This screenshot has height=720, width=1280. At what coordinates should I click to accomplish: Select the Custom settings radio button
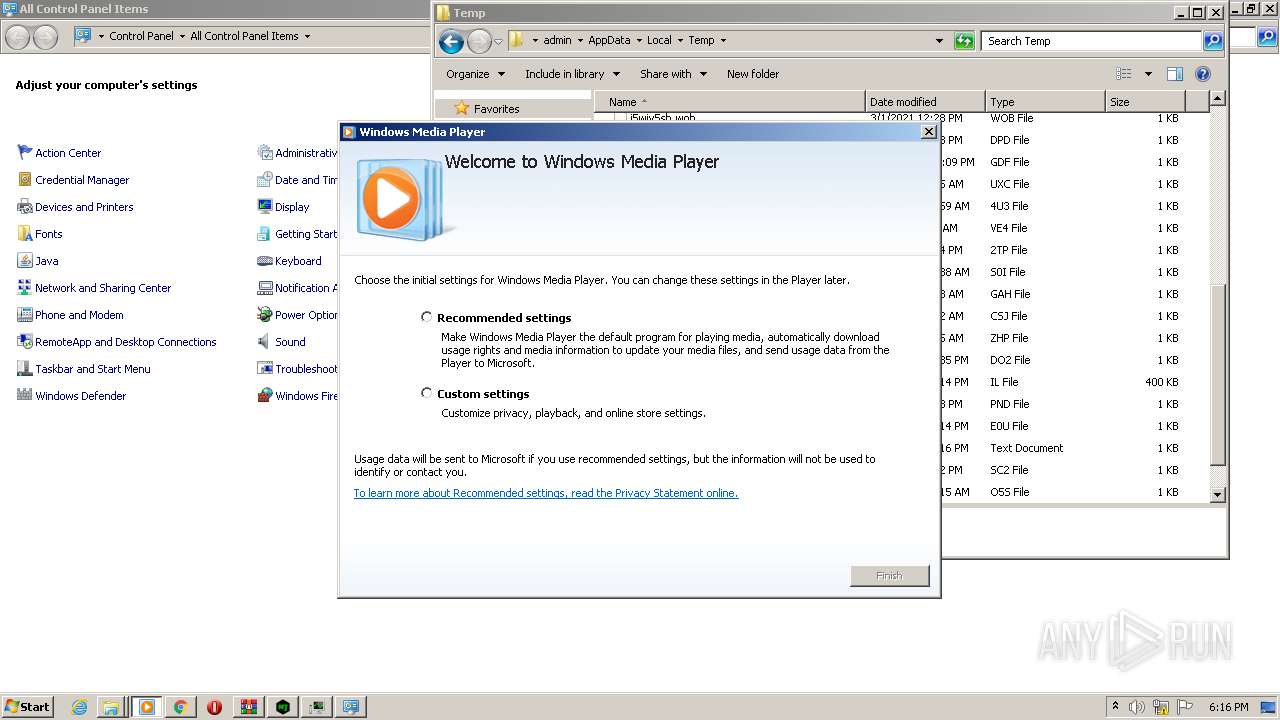coord(427,393)
